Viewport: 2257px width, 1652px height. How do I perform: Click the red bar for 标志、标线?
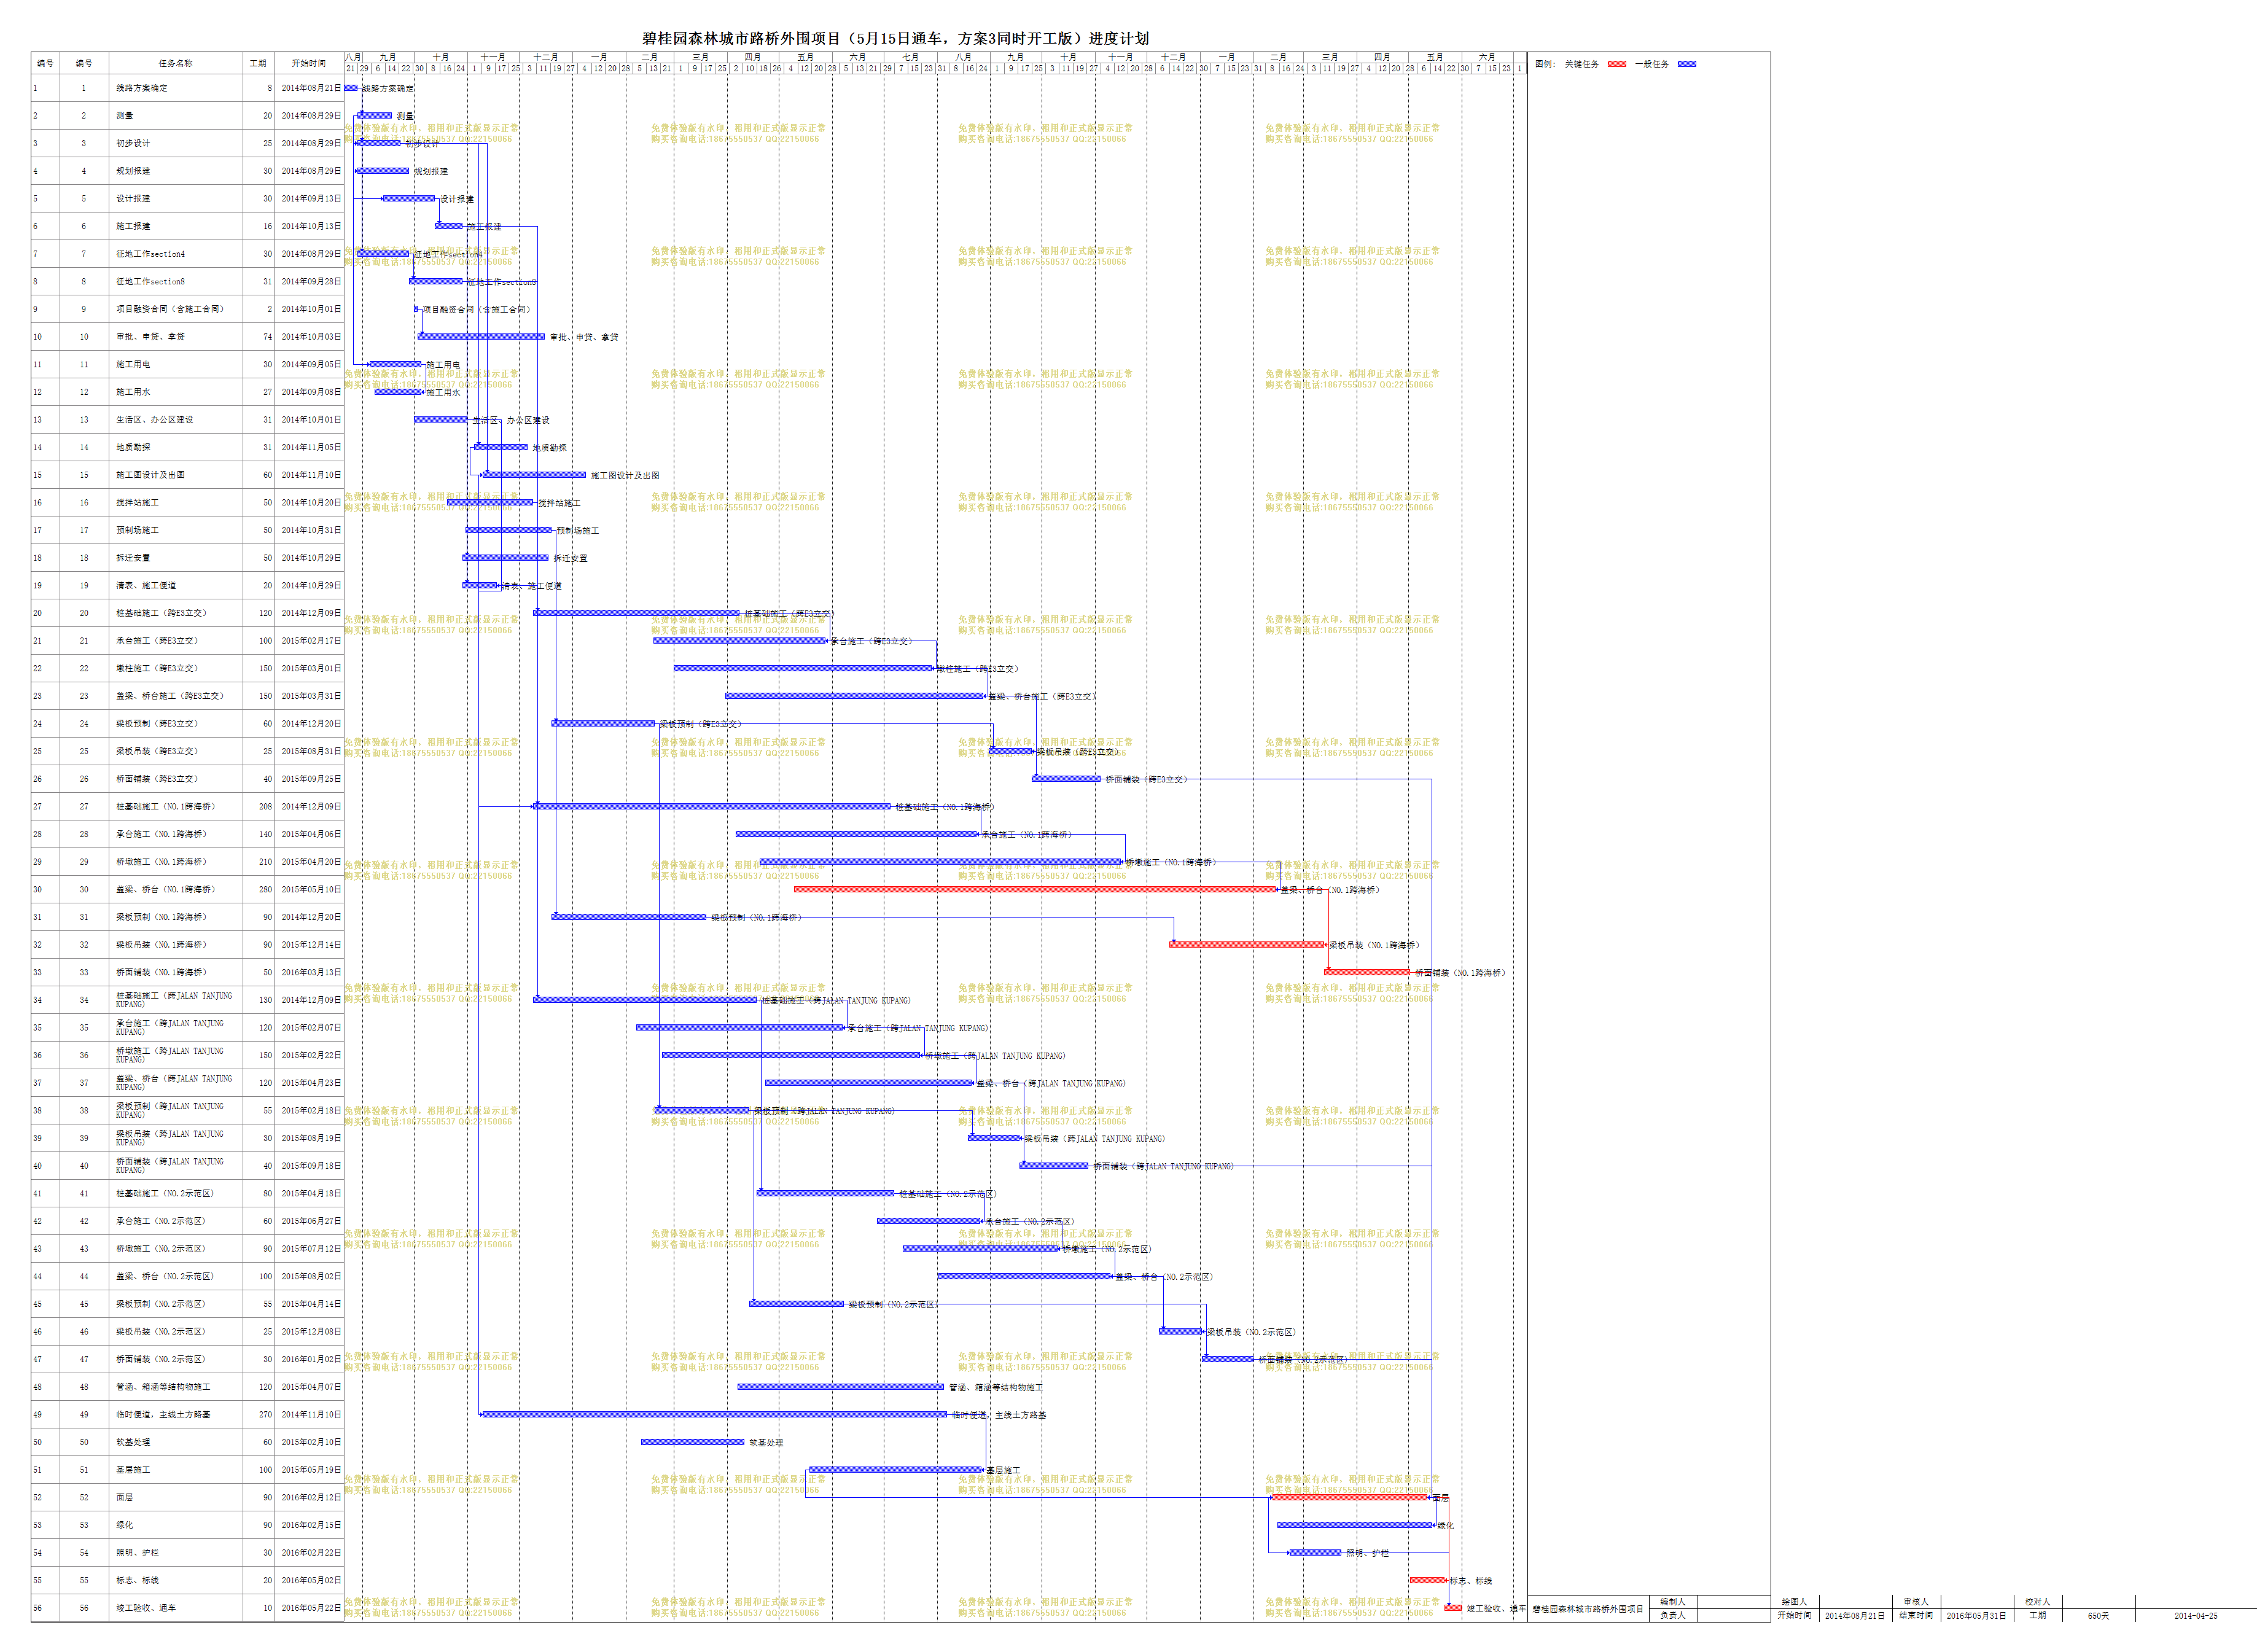pyautogui.click(x=1428, y=1581)
